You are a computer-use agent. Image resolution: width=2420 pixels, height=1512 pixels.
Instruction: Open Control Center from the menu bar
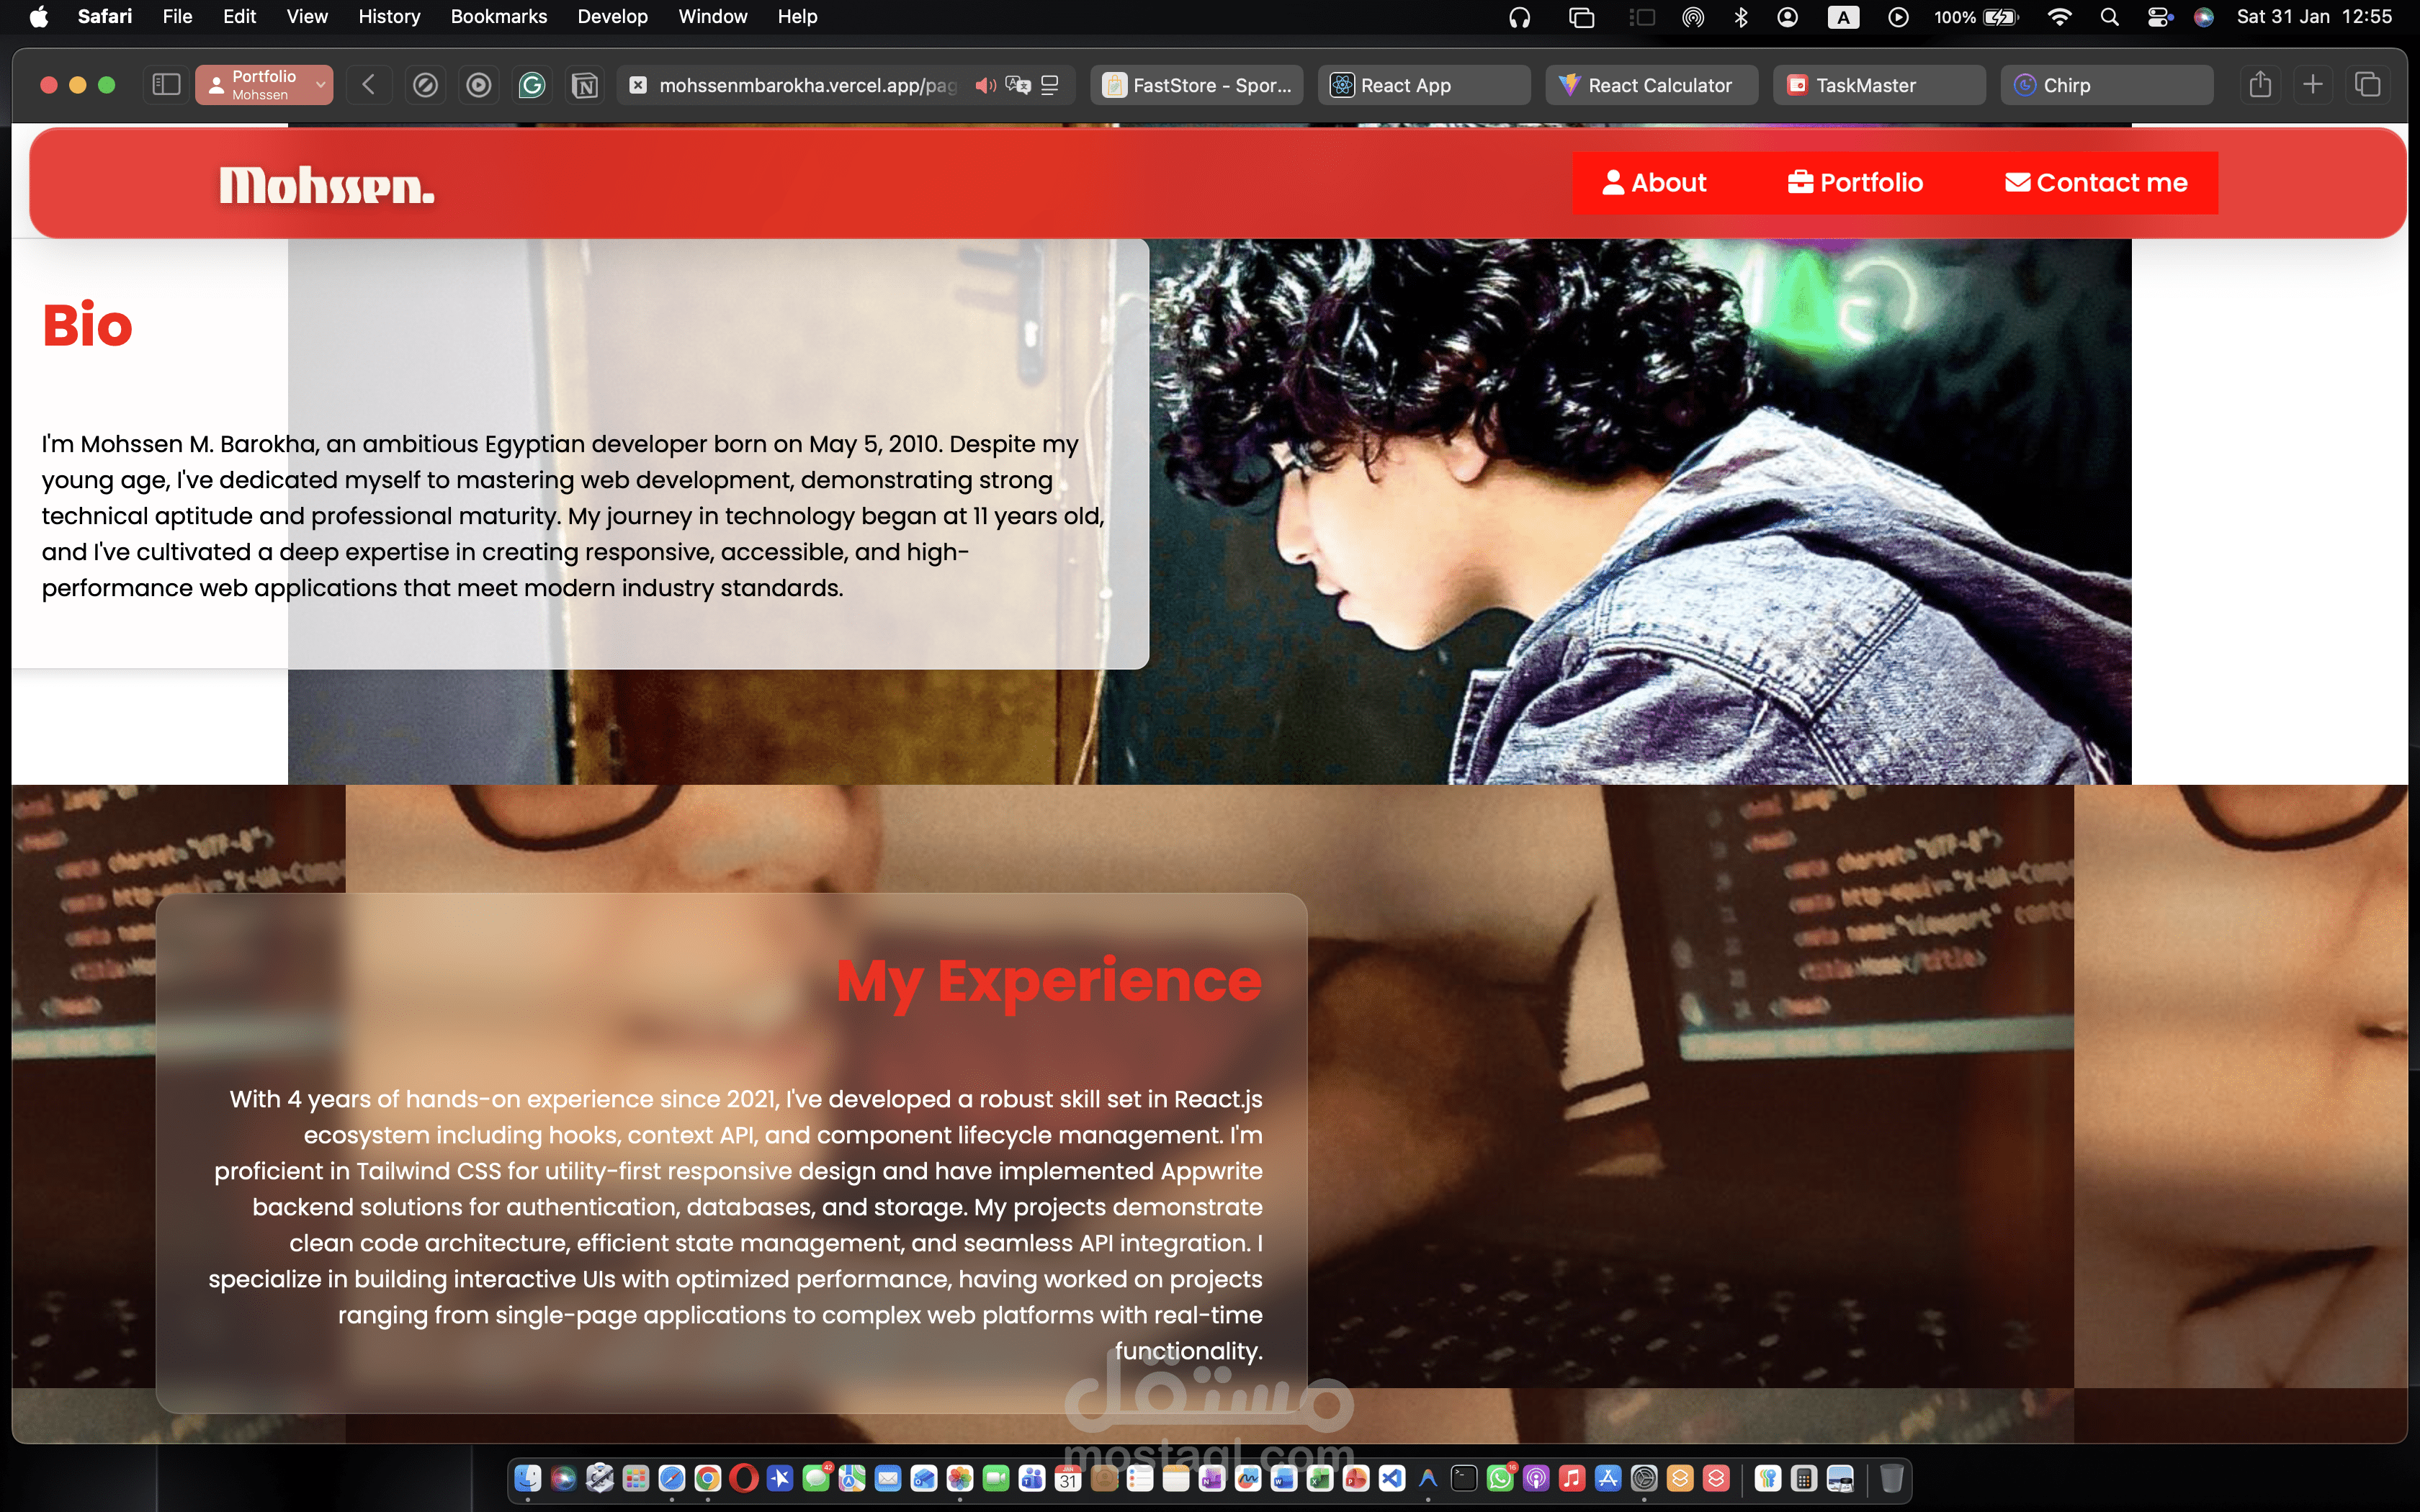[2159, 17]
